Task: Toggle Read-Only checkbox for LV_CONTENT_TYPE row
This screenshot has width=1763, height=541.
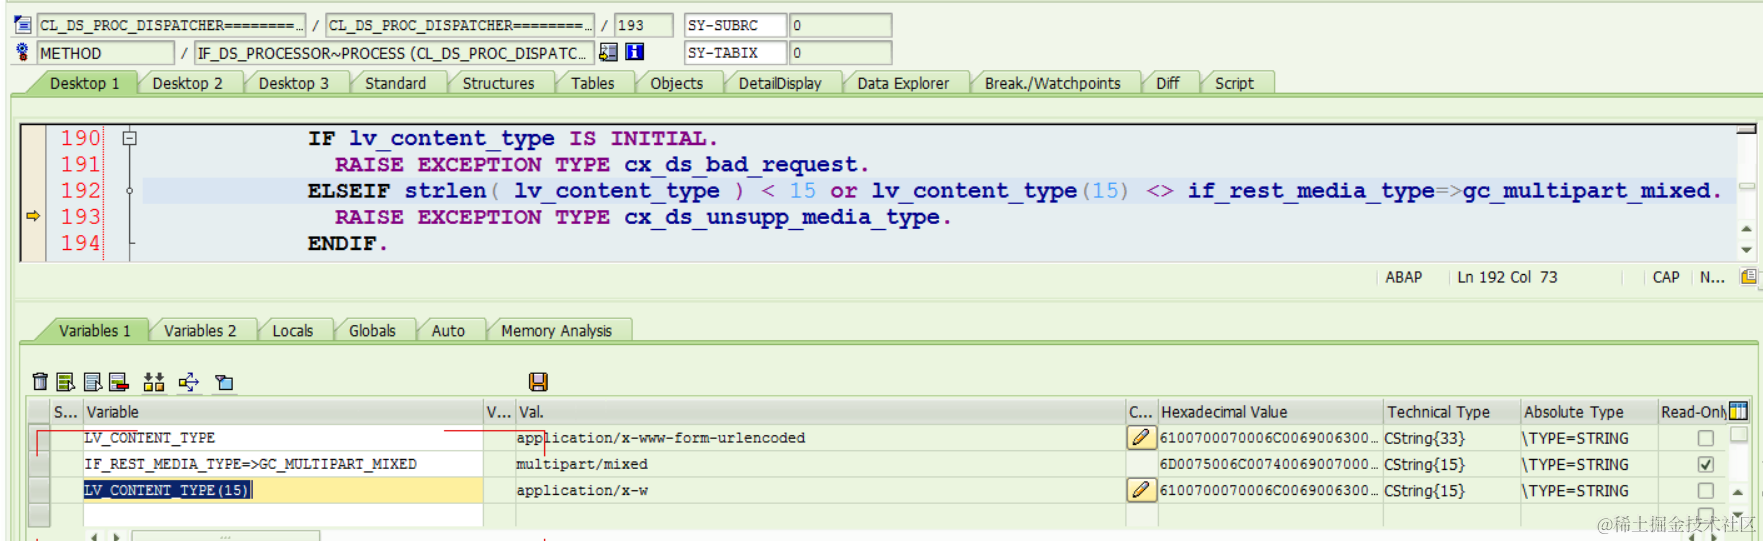Action: tap(1706, 438)
